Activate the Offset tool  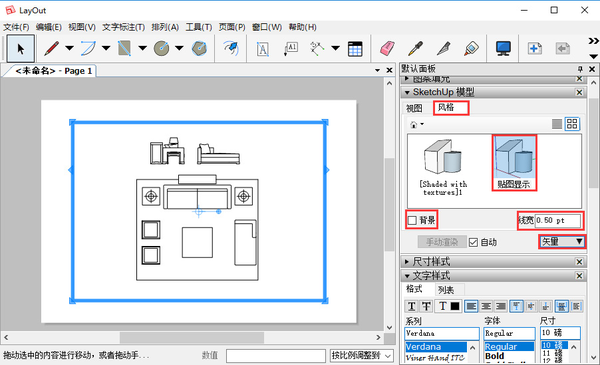pos(231,49)
